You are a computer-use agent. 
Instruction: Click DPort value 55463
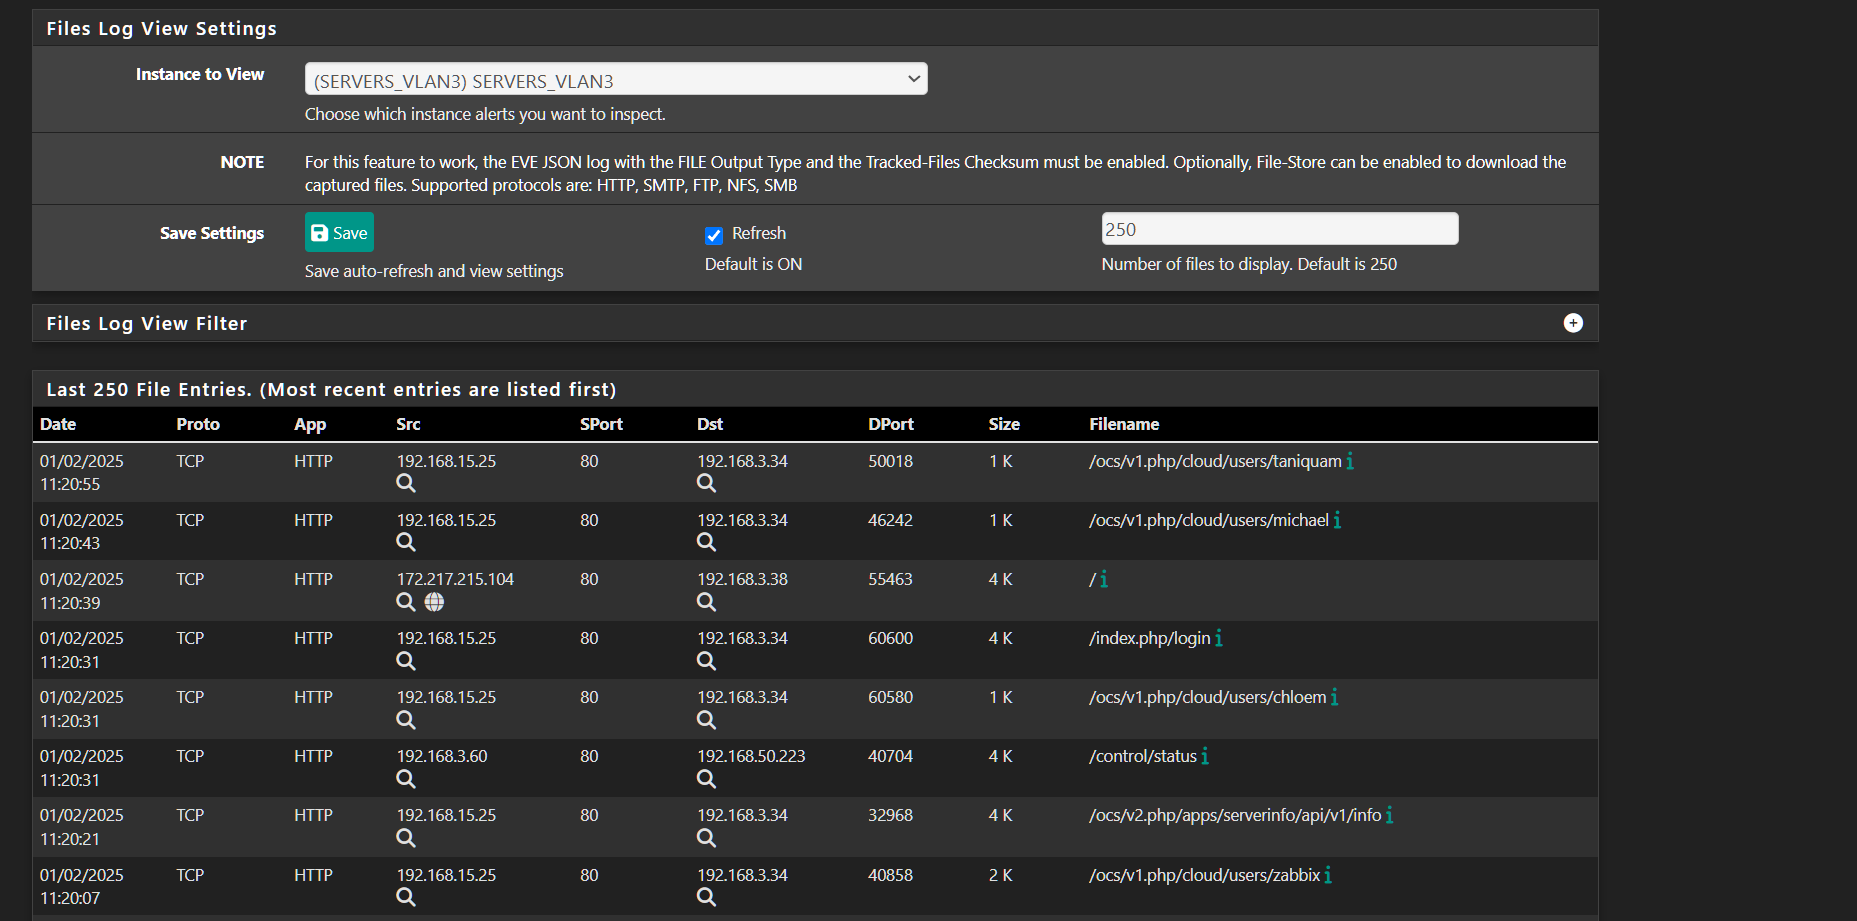tap(890, 579)
